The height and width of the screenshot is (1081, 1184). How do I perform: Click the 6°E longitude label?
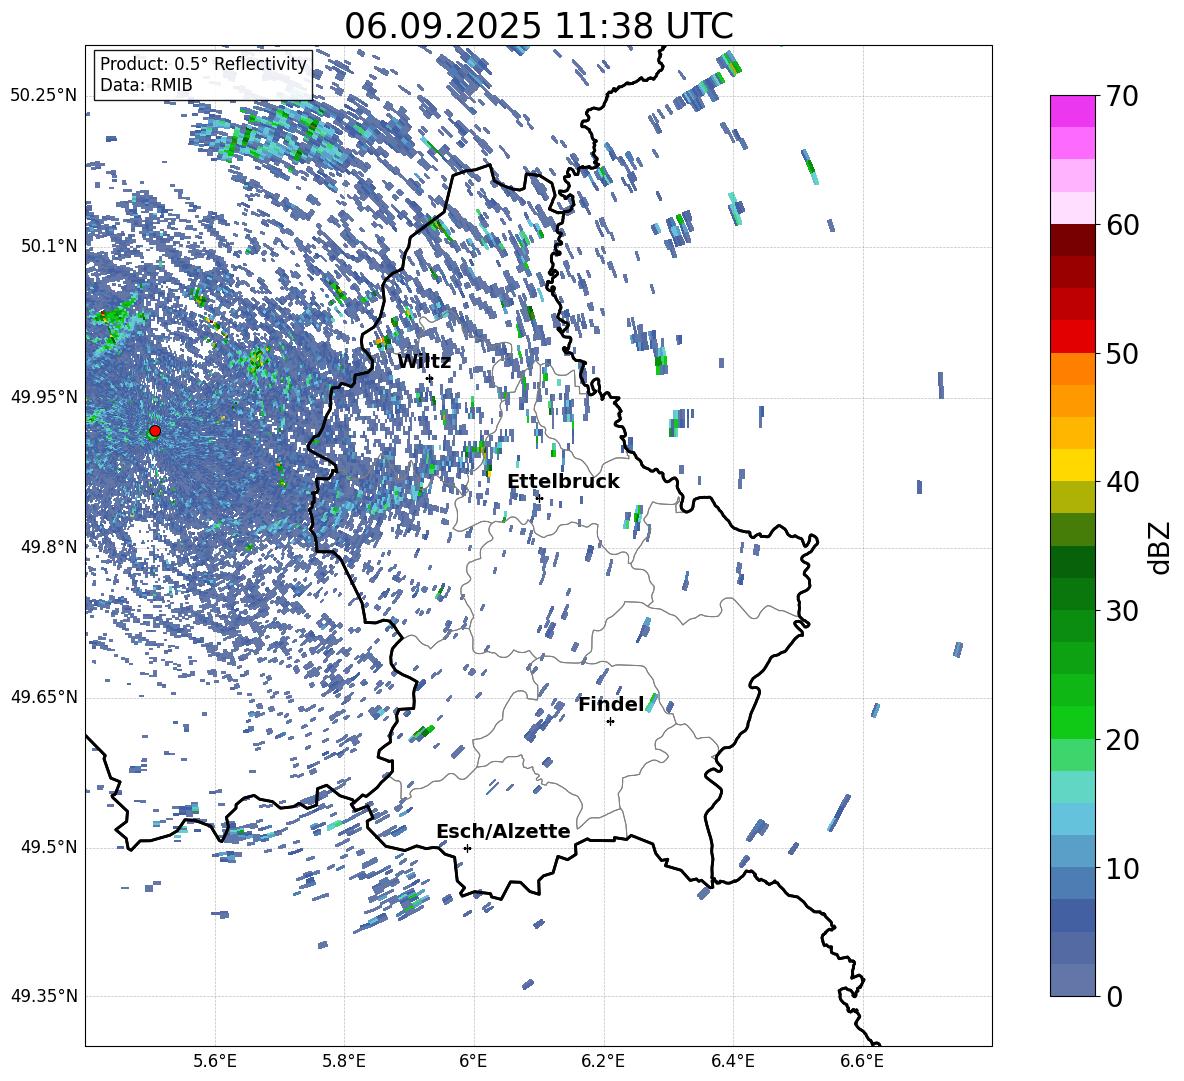pyautogui.click(x=473, y=1061)
